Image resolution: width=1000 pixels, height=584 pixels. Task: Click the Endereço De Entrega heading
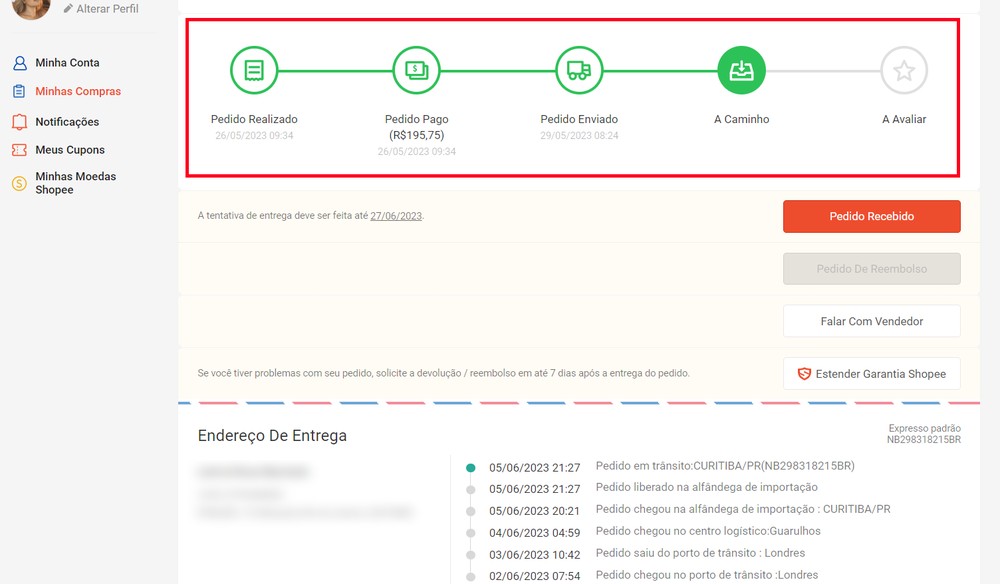coord(272,435)
